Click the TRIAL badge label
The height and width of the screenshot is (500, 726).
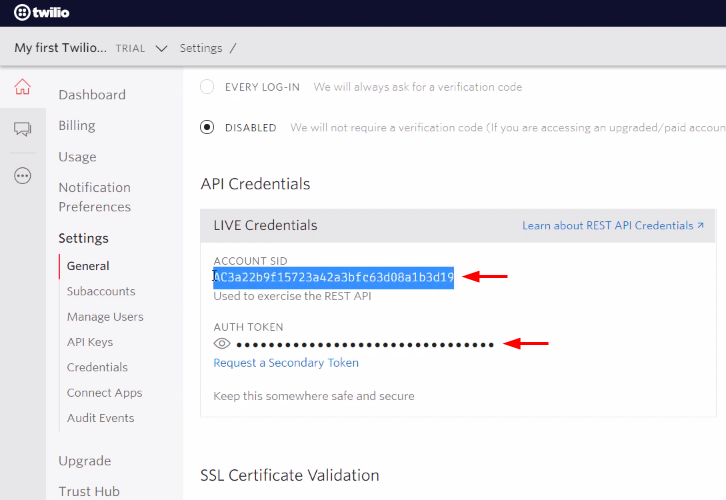[x=130, y=49]
